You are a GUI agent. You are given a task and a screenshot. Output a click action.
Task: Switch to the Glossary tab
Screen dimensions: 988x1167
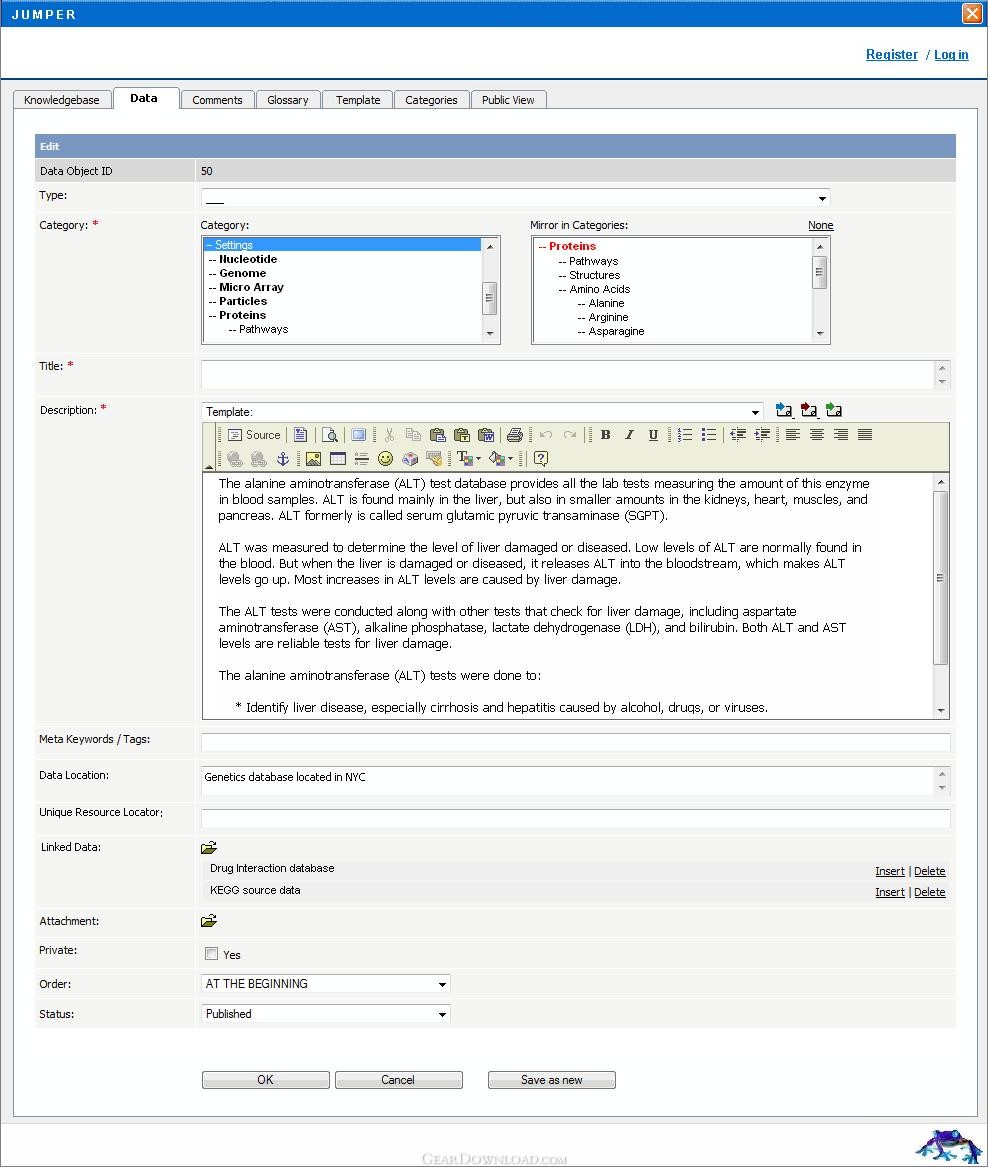[x=288, y=100]
